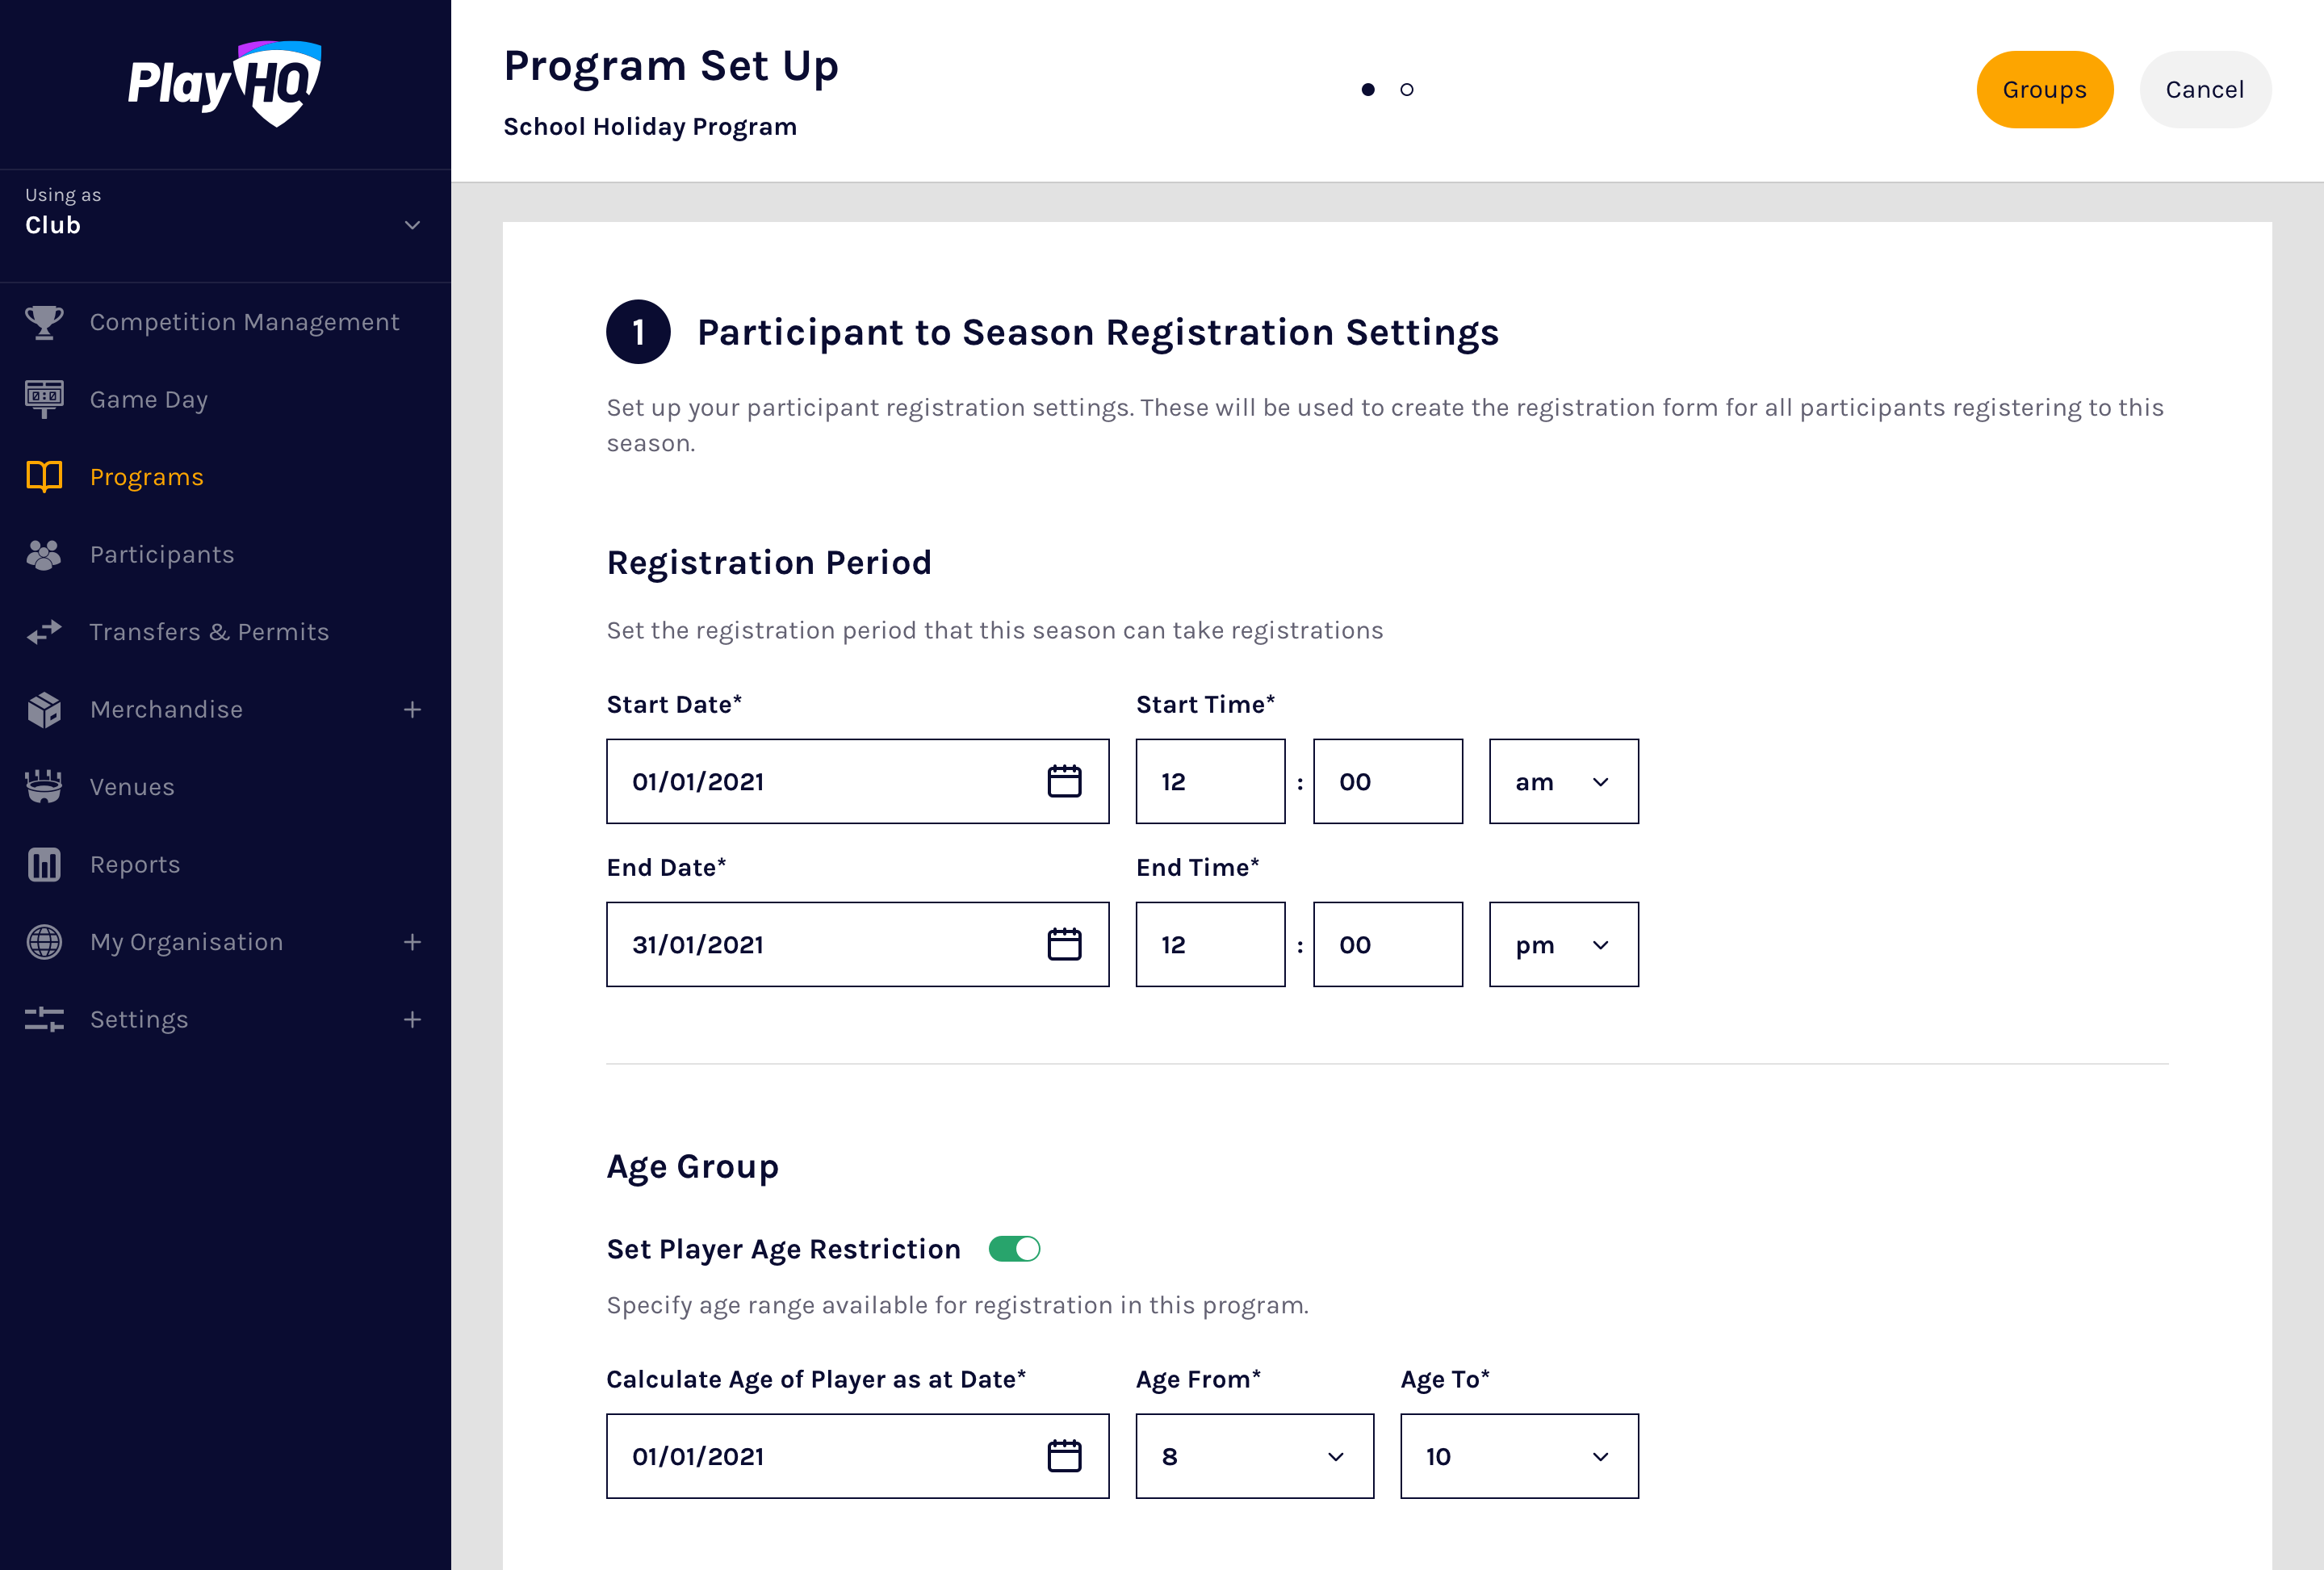Viewport: 2324px width, 1570px height.
Task: Go to Transfers & Permits
Action: (x=209, y=632)
